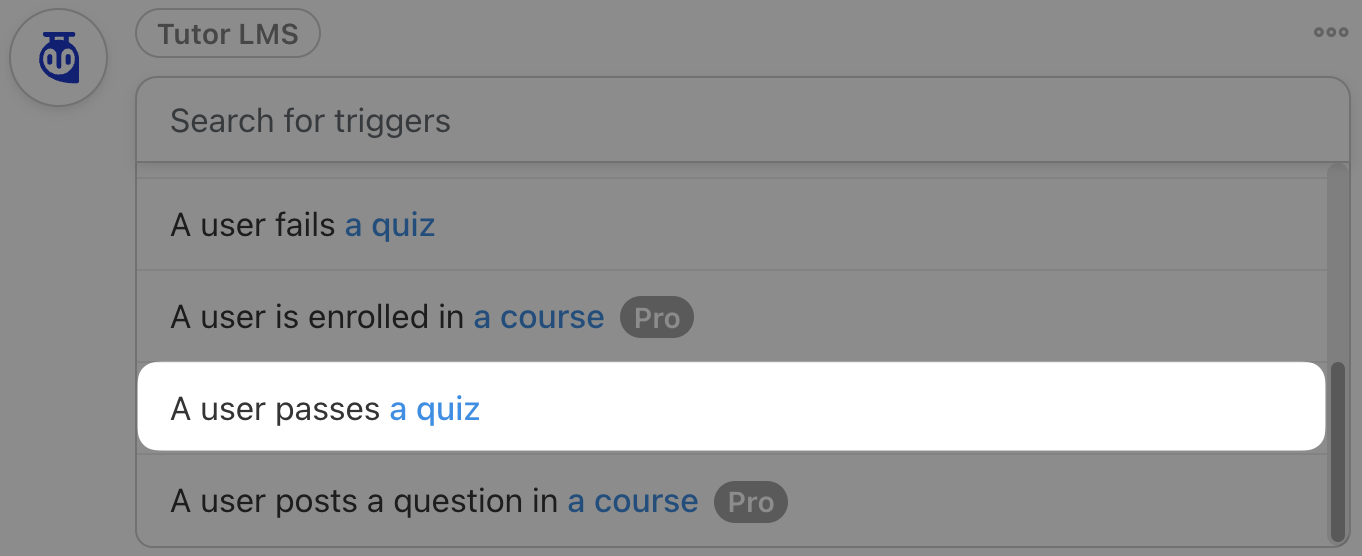
Task: Open the three-dot more options menu
Action: (x=1330, y=32)
